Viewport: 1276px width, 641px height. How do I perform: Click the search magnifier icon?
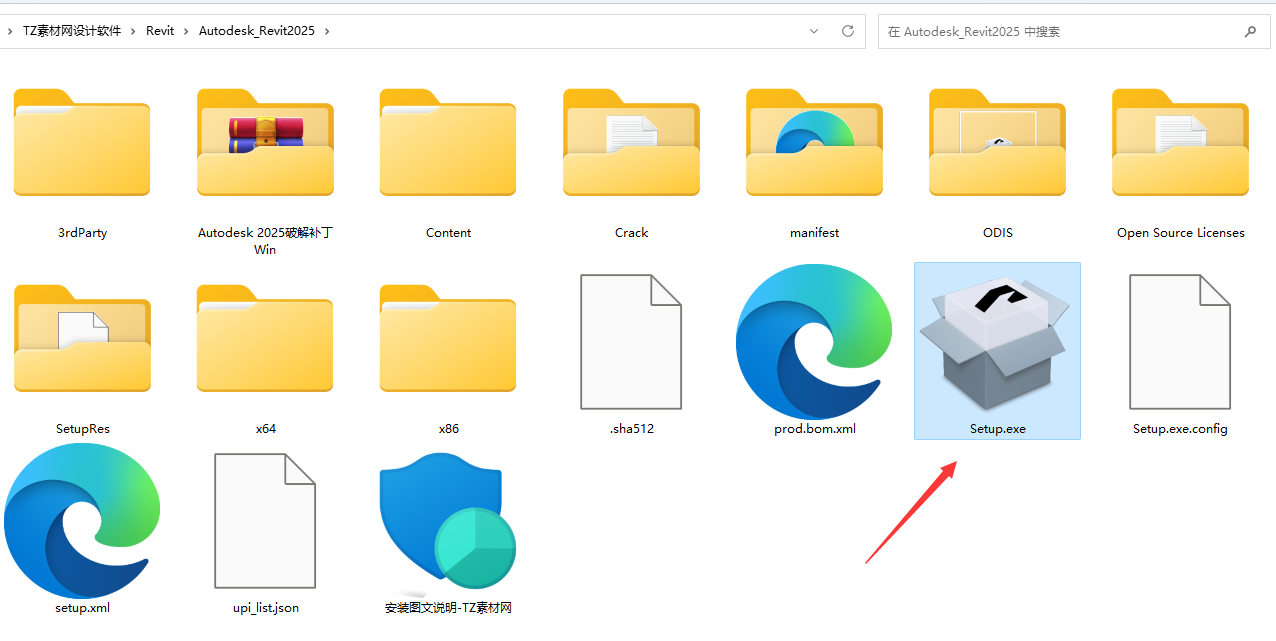[x=1250, y=31]
